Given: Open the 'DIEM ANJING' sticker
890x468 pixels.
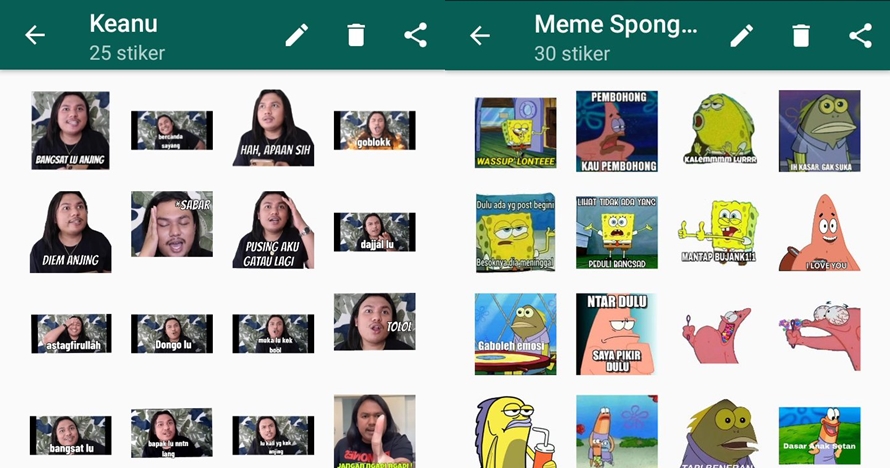Looking at the screenshot, I should pos(70,231).
